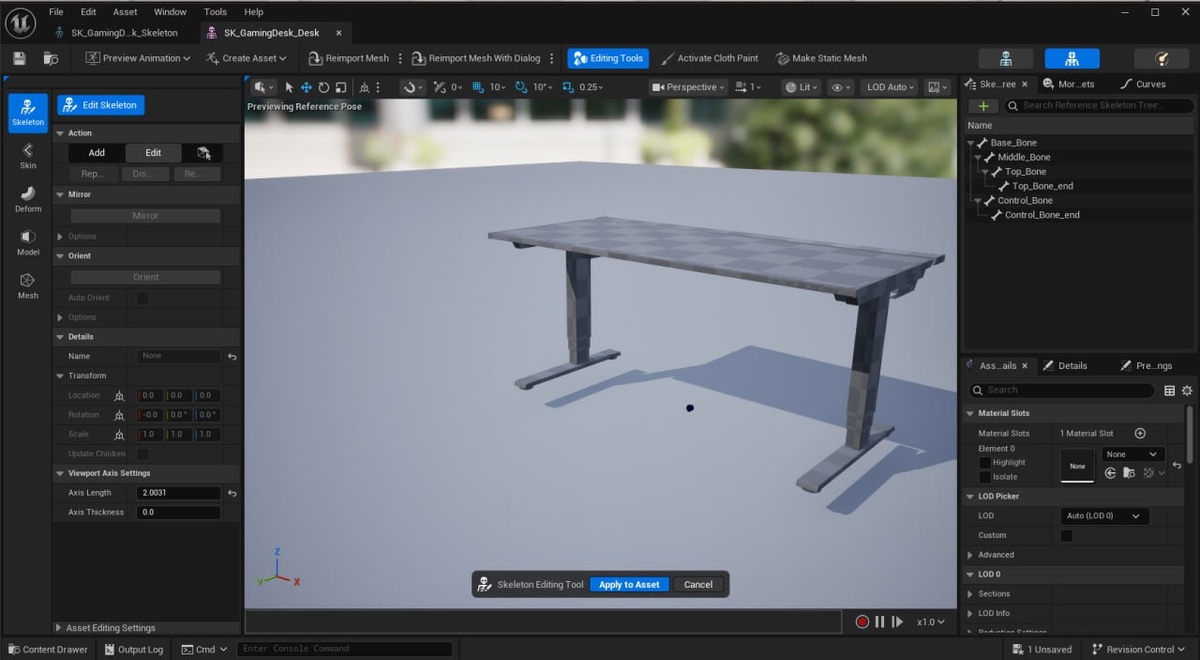Select the pick-in-viewport action icon beside Edit
1200x660 pixels.
click(204, 153)
